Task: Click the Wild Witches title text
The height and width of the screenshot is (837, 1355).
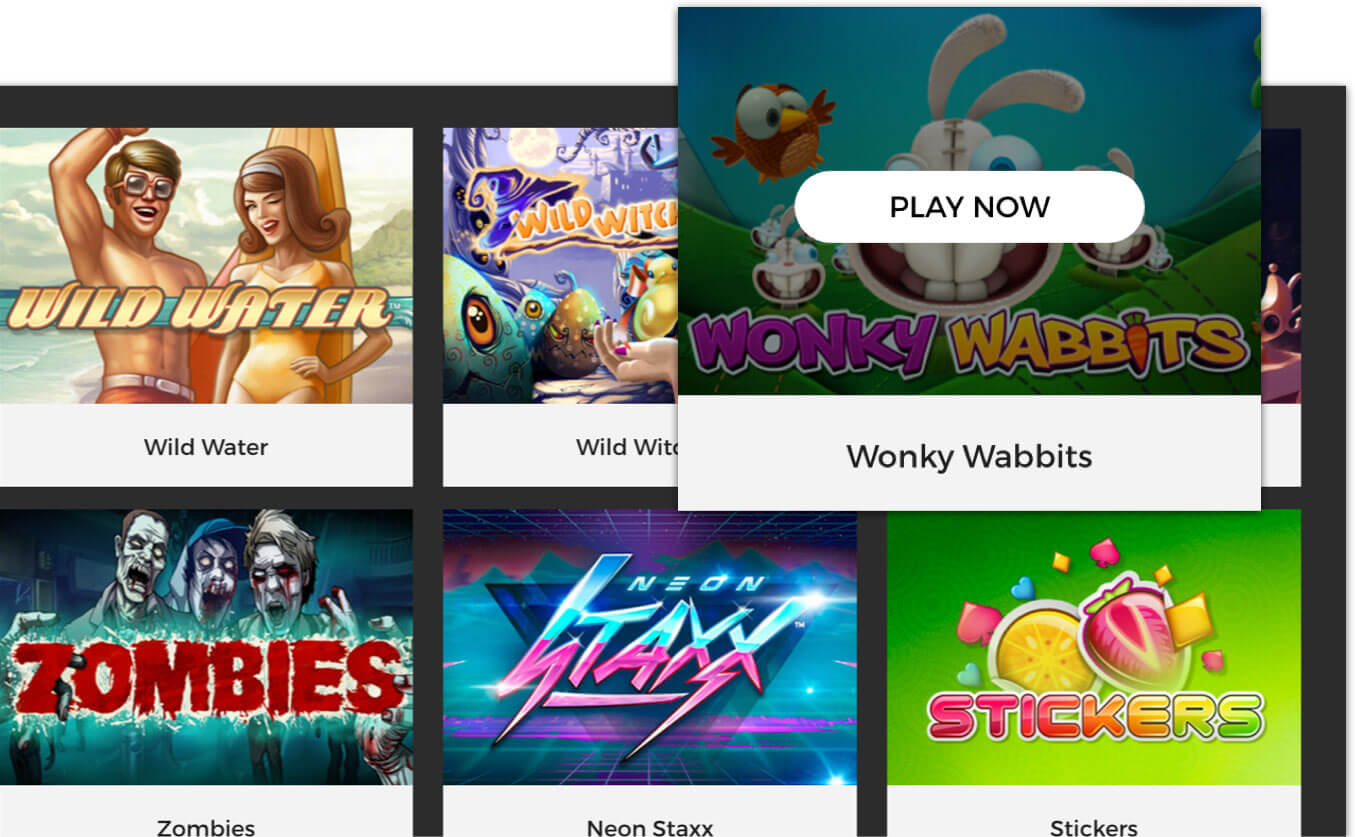Action: pos(627,447)
